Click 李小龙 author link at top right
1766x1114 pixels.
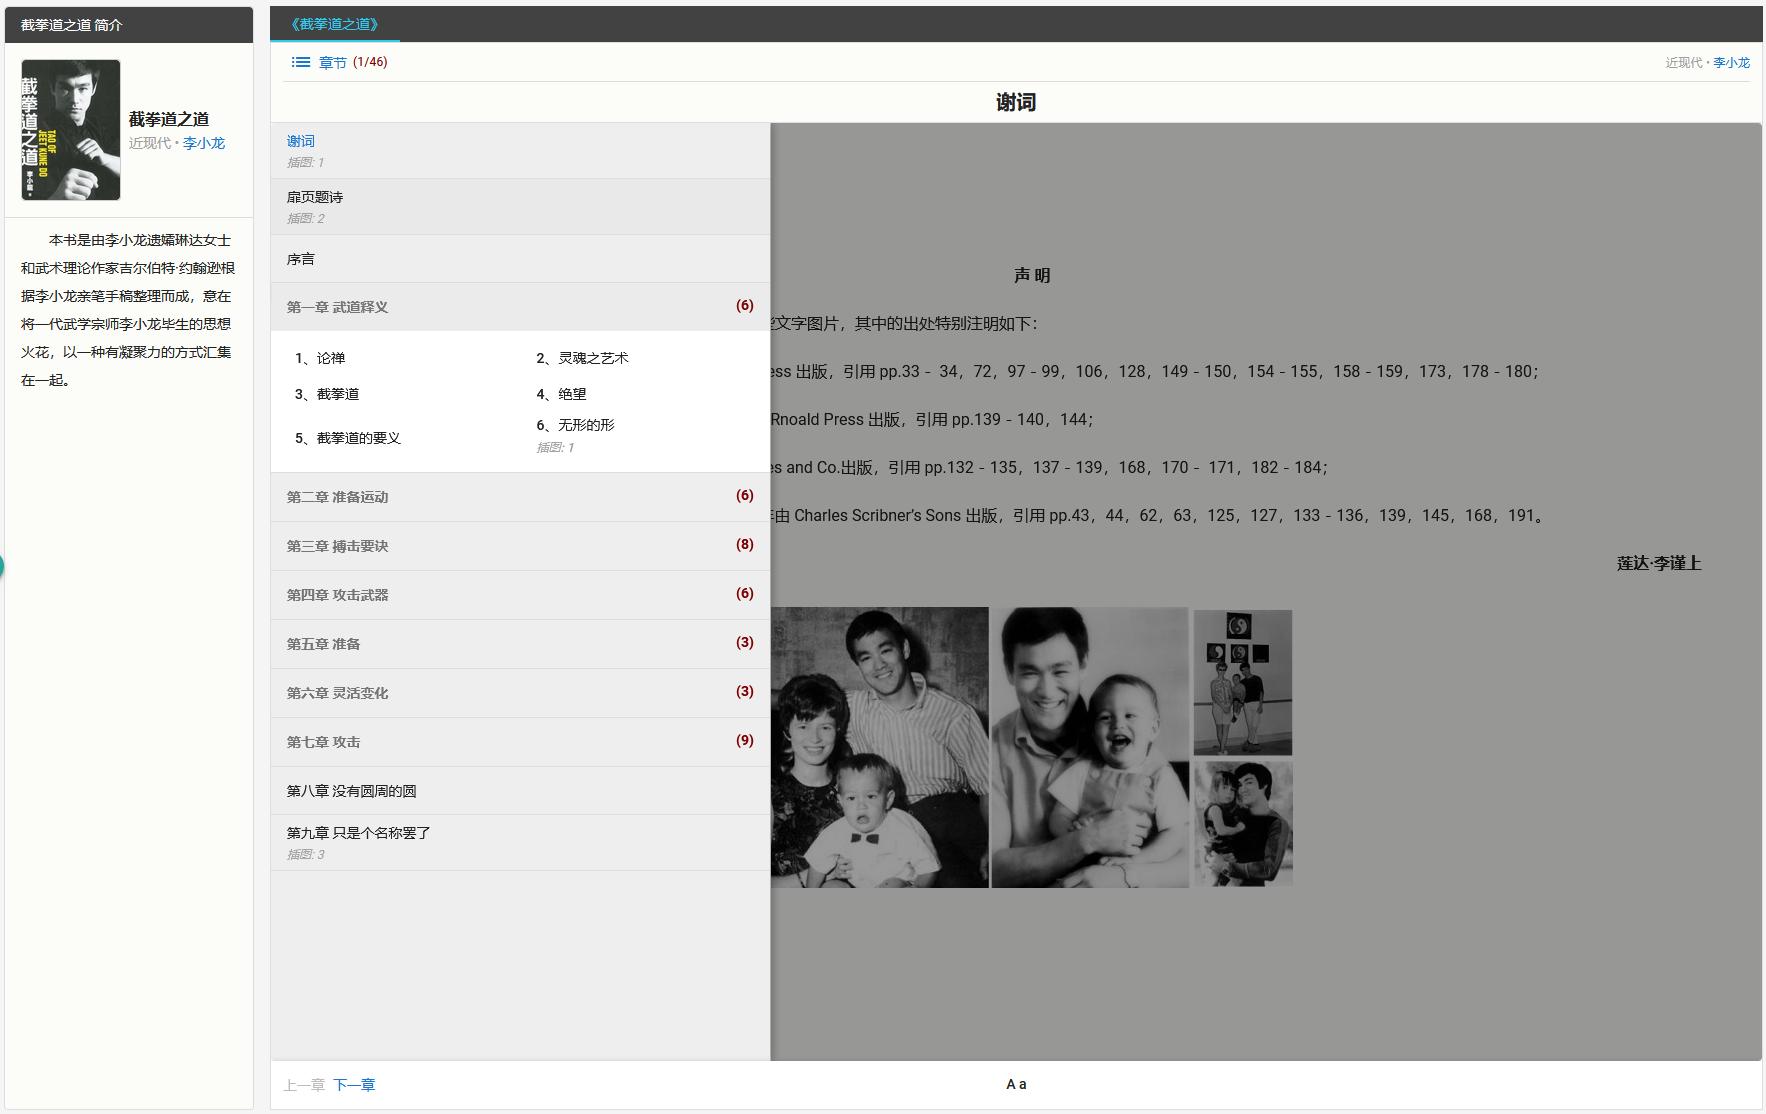[x=1731, y=62]
